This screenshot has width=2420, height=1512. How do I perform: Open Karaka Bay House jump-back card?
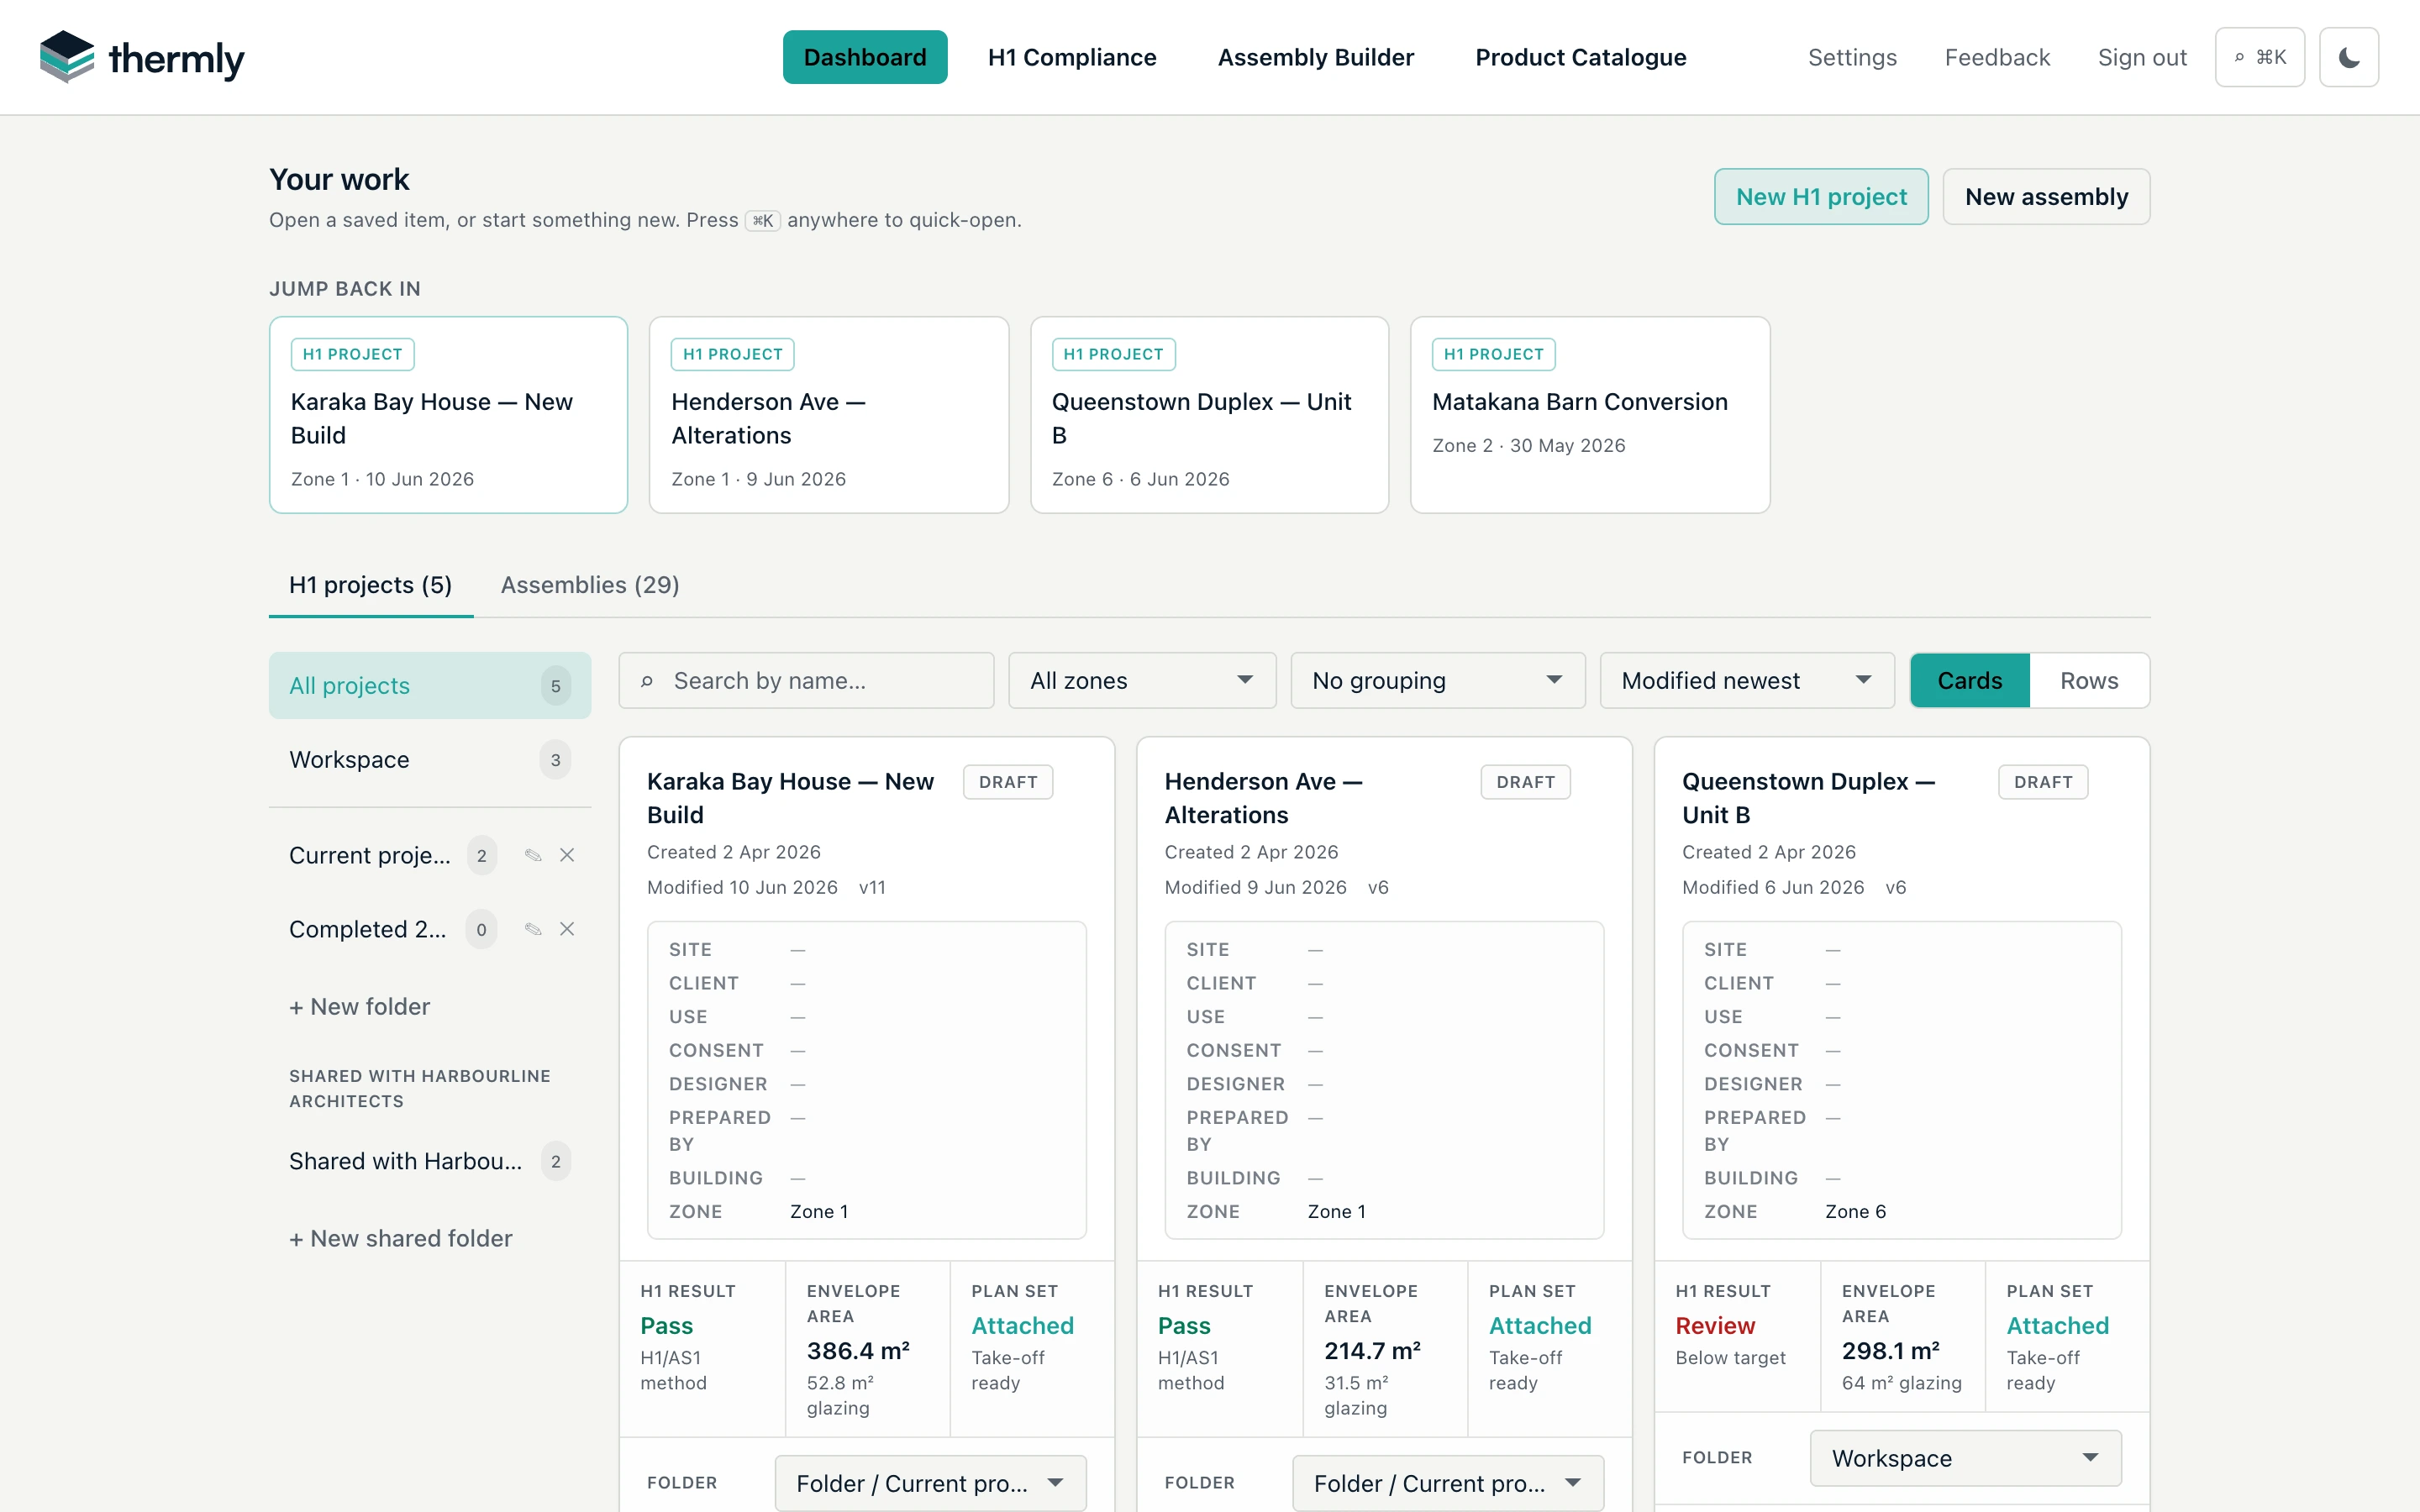pos(448,415)
